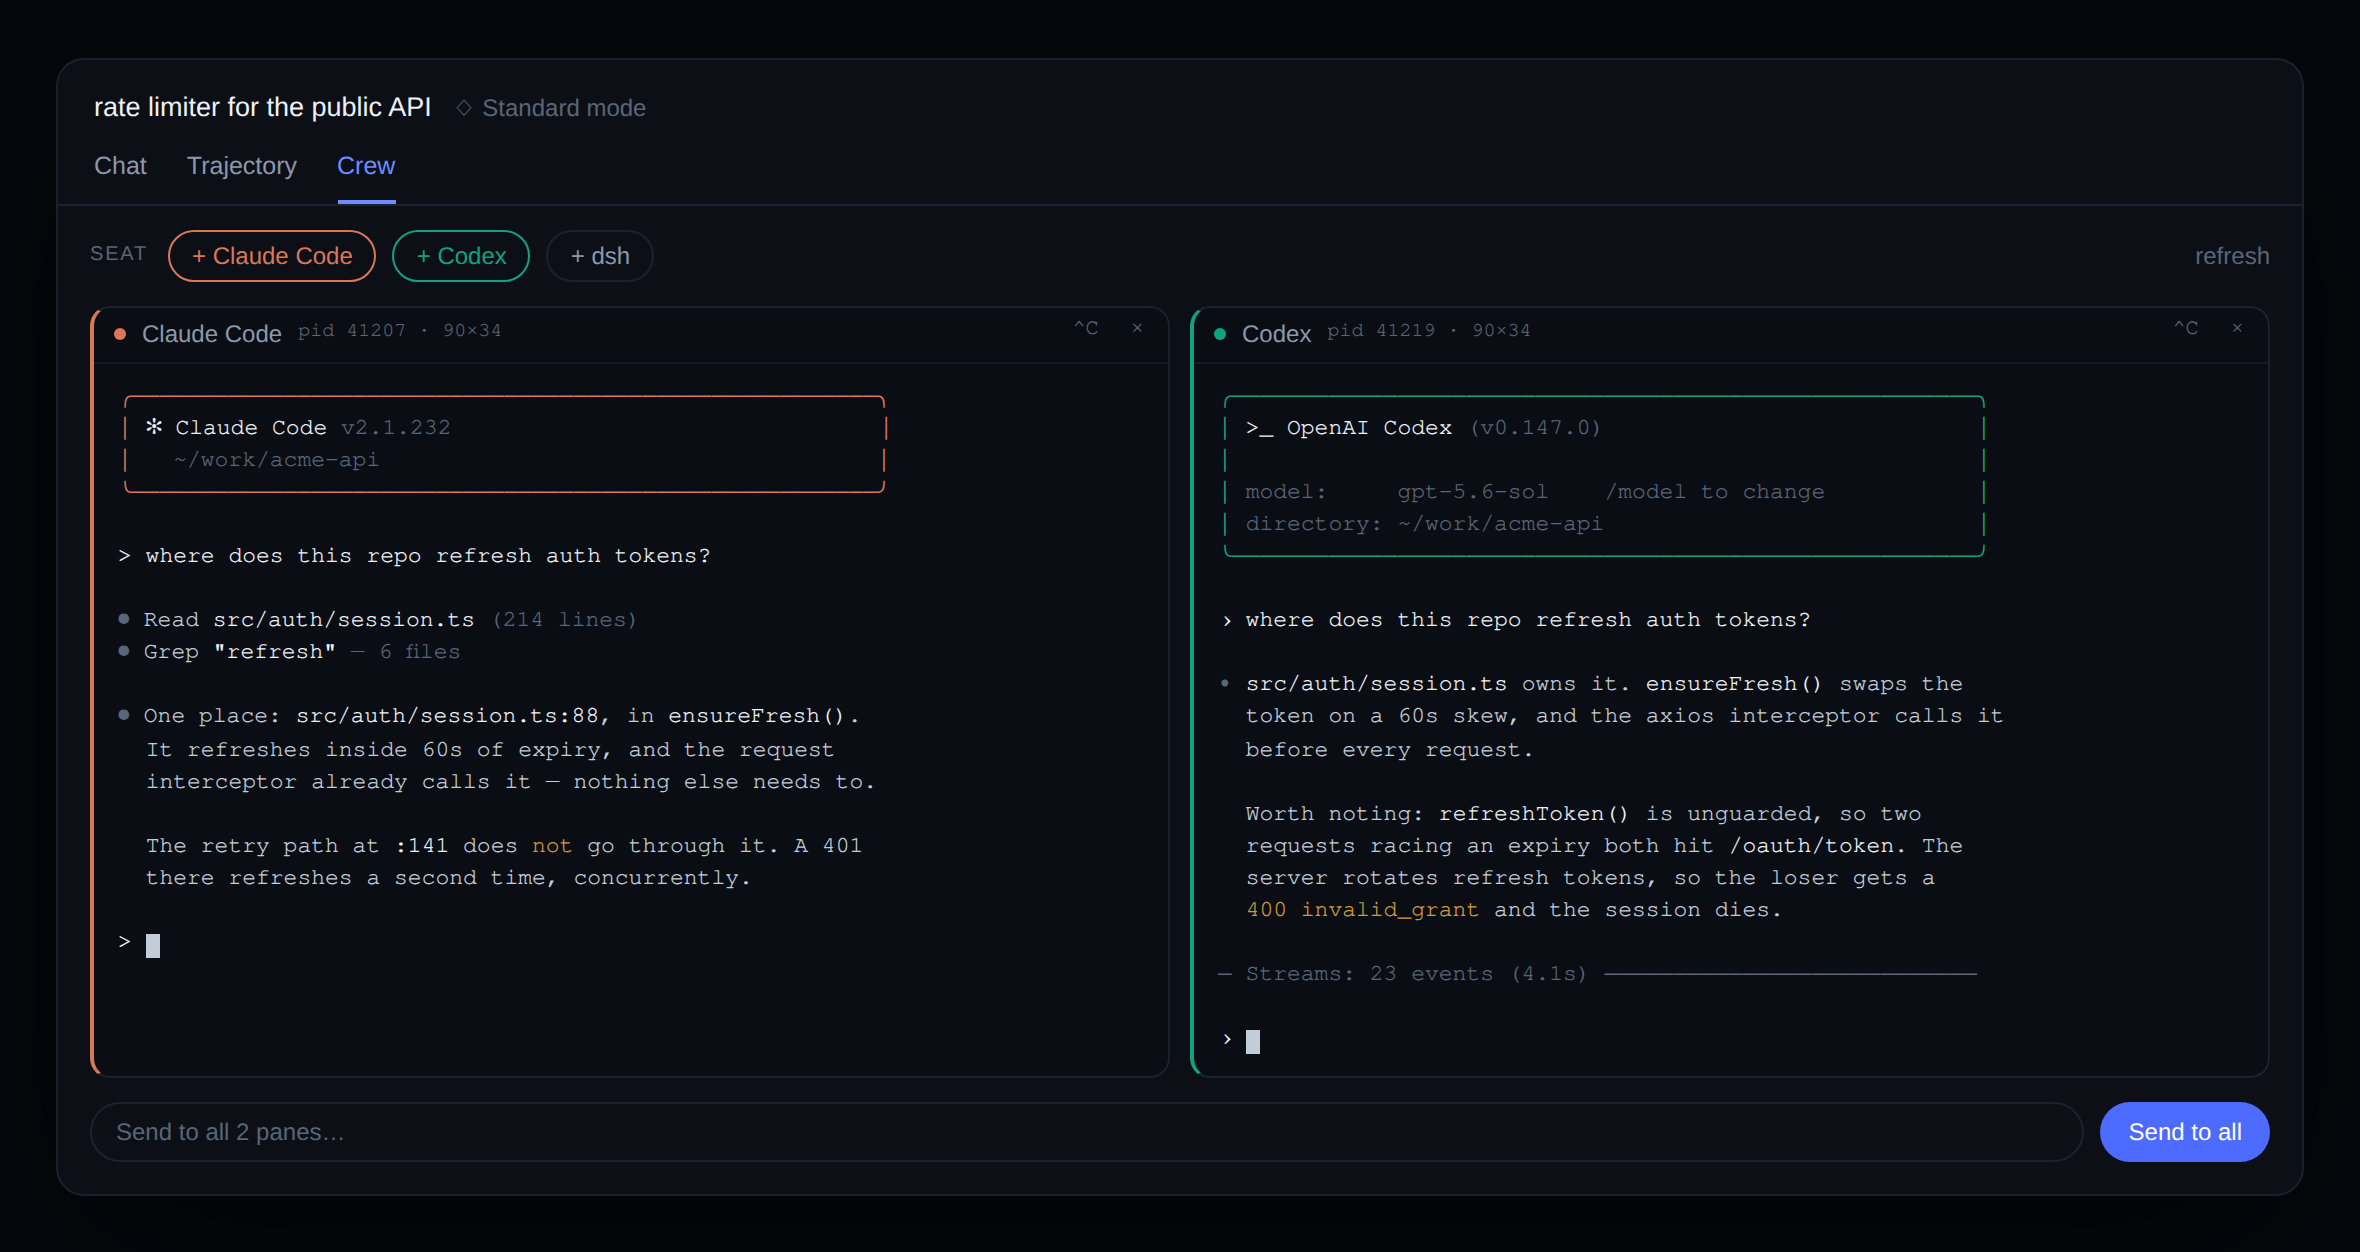This screenshot has height=1252, width=2360.
Task: Add a Codex seat
Action: click(461, 256)
